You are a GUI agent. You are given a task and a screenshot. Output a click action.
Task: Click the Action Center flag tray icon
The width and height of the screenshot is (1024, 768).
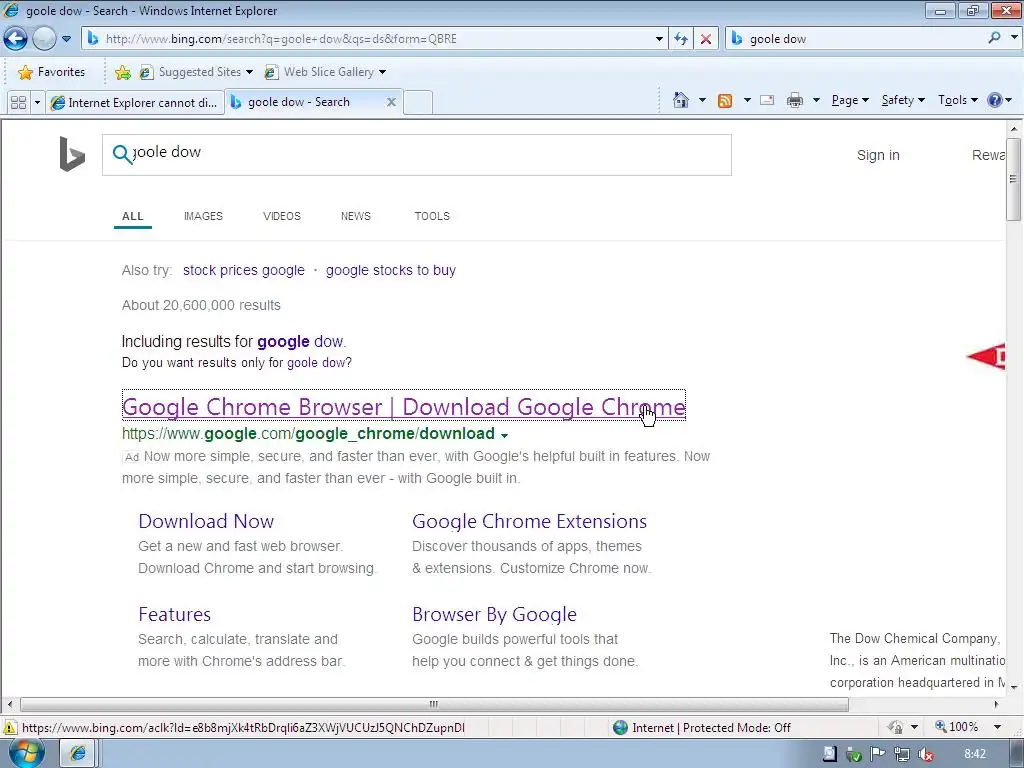click(x=878, y=754)
